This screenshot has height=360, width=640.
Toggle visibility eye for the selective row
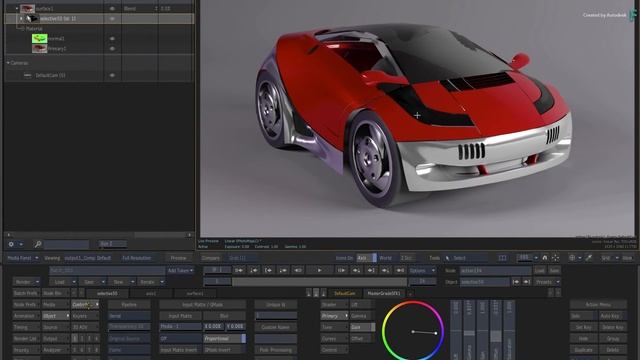tap(112, 18)
